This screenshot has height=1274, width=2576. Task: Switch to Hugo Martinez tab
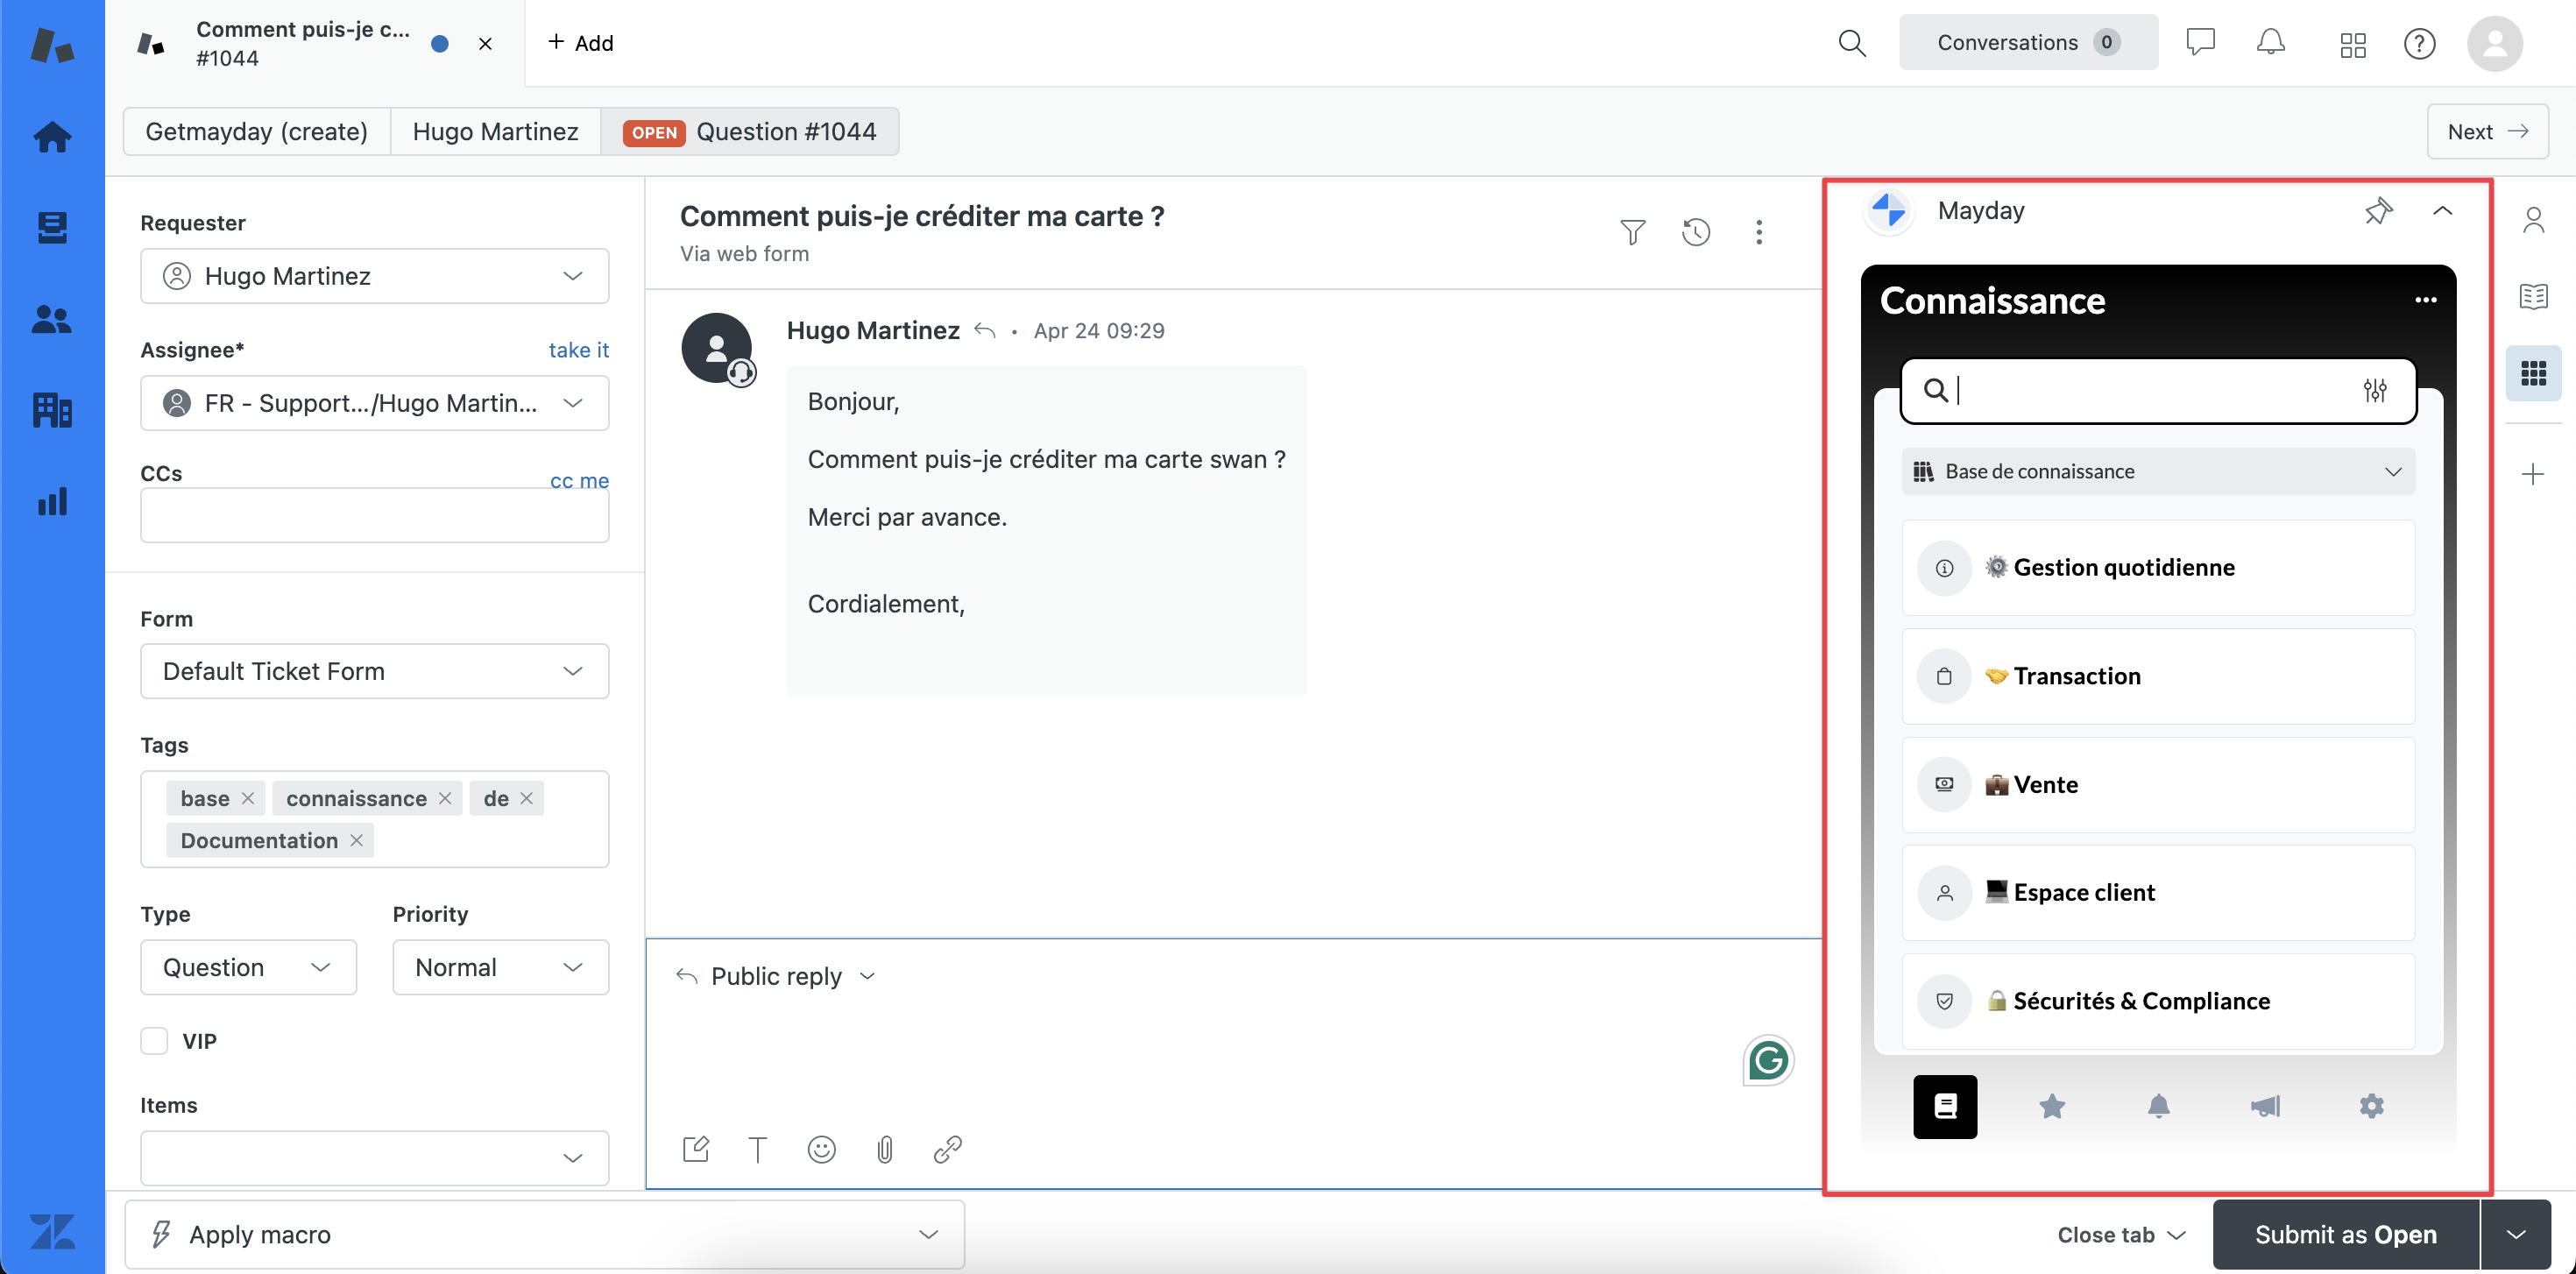click(x=495, y=131)
